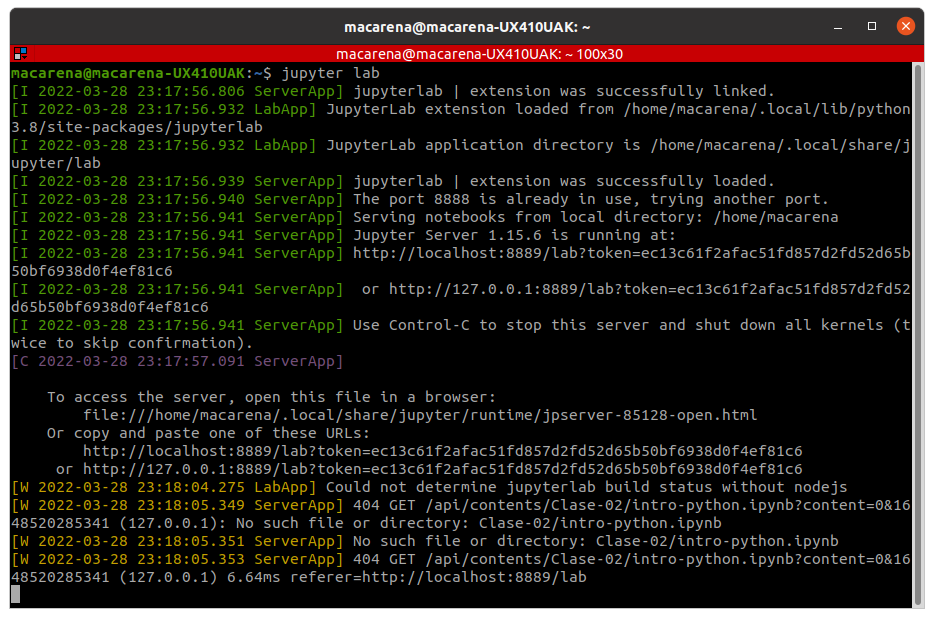
Task: Click the shell prompt macarena@macarena-UX410UAK
Action: click(x=127, y=73)
